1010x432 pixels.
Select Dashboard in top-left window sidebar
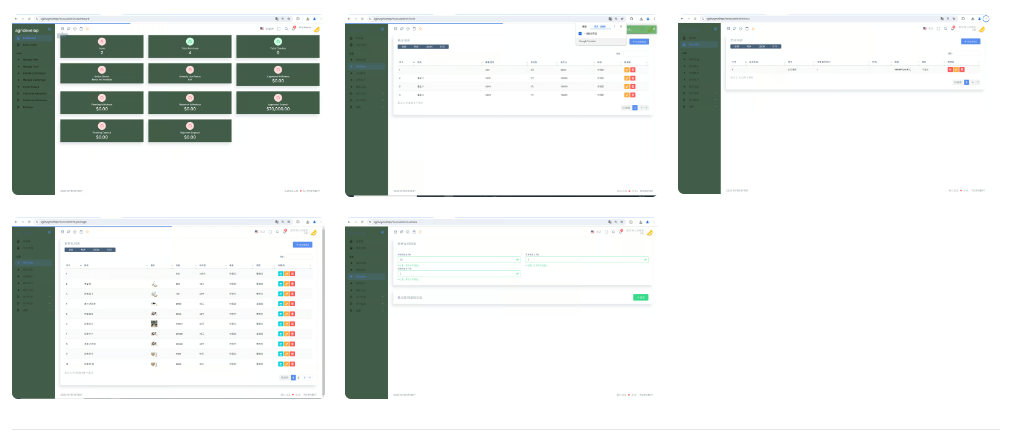pyautogui.click(x=30, y=38)
